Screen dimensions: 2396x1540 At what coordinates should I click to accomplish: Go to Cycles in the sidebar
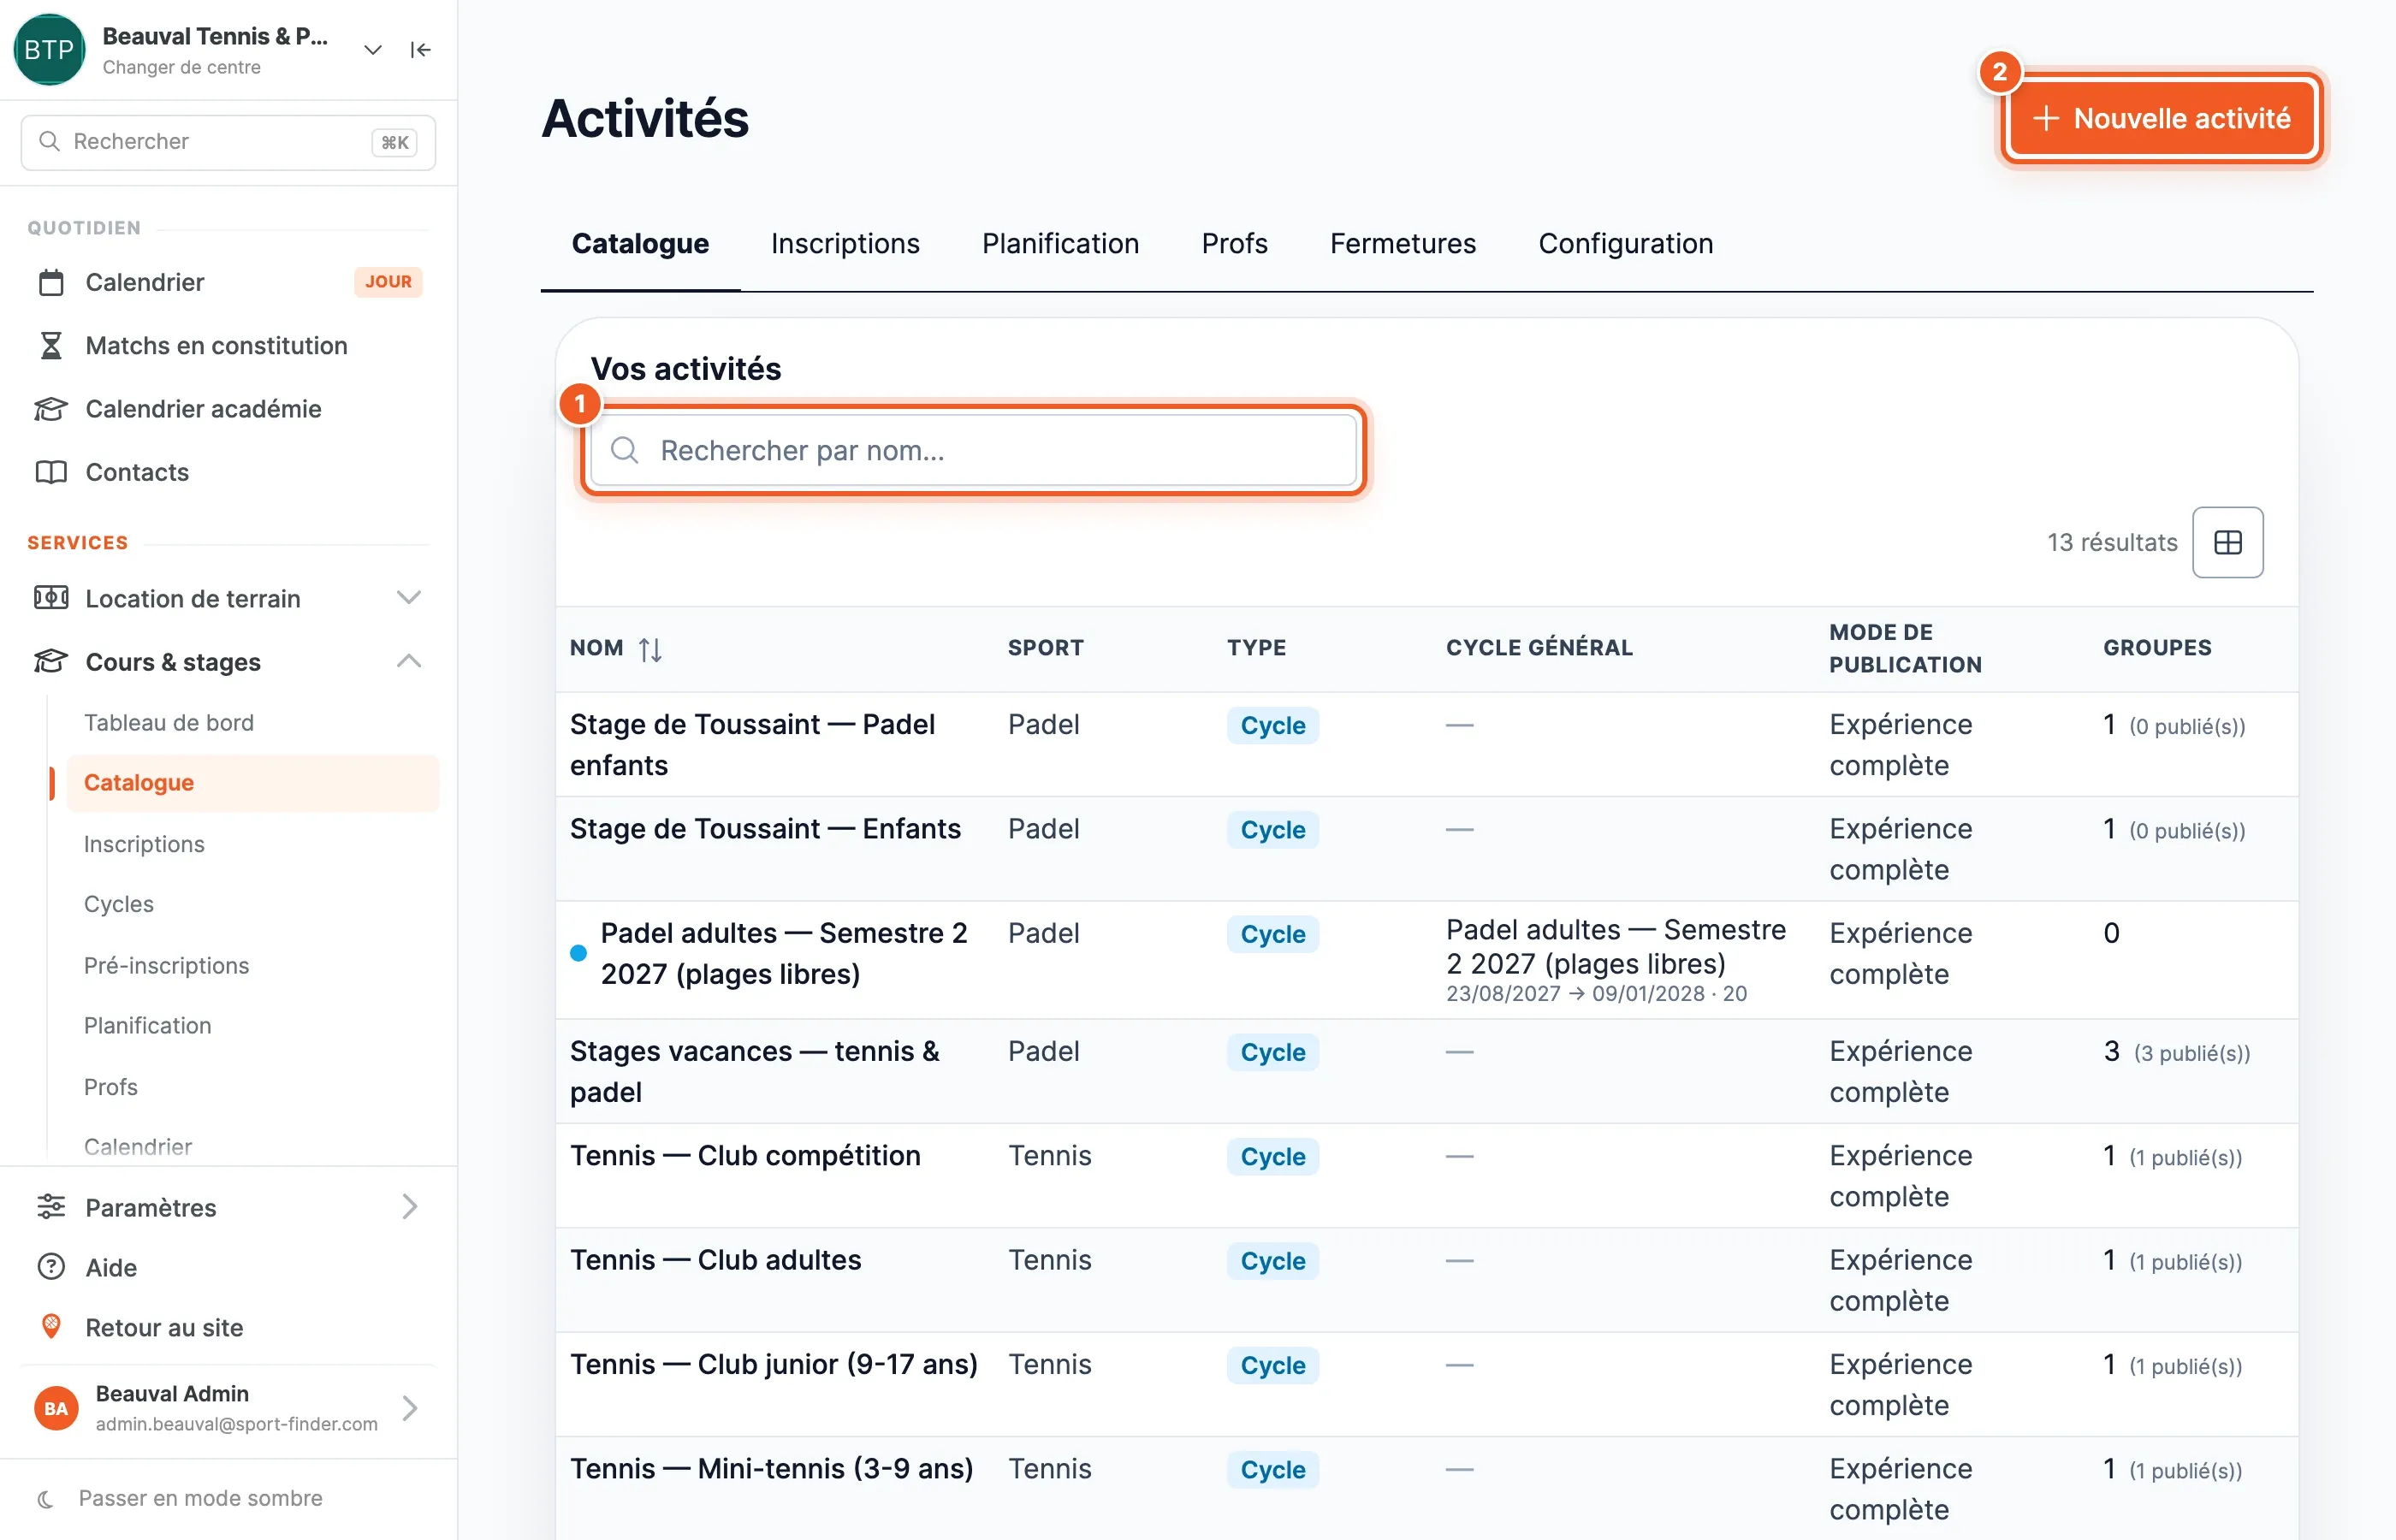(x=119, y=904)
